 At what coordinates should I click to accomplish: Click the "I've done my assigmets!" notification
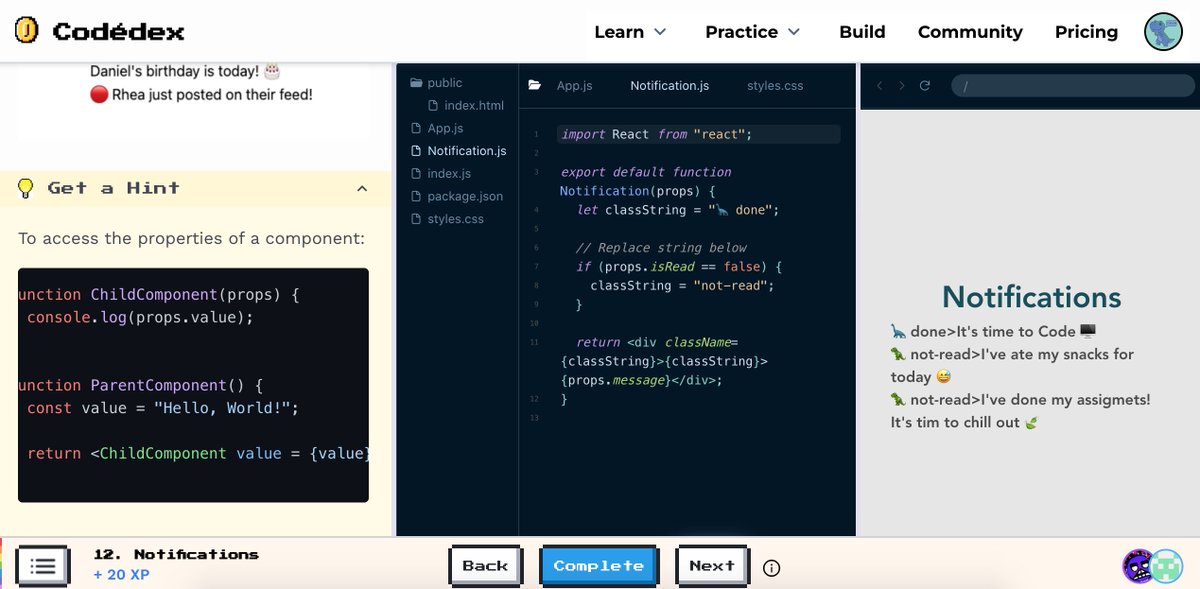1020,411
